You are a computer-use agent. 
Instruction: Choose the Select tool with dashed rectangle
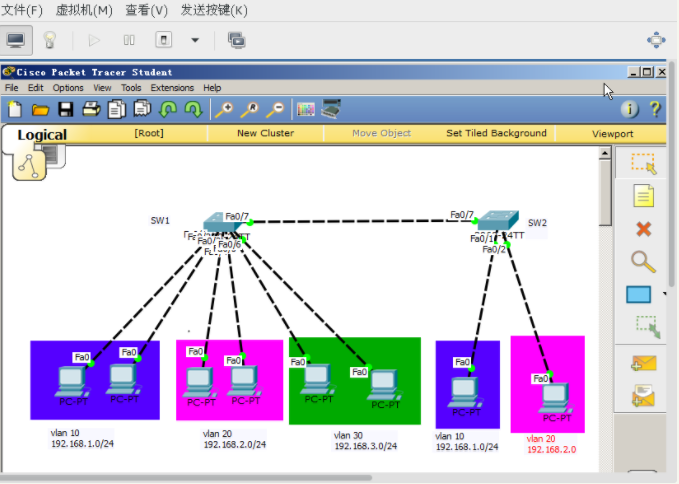[x=643, y=163]
